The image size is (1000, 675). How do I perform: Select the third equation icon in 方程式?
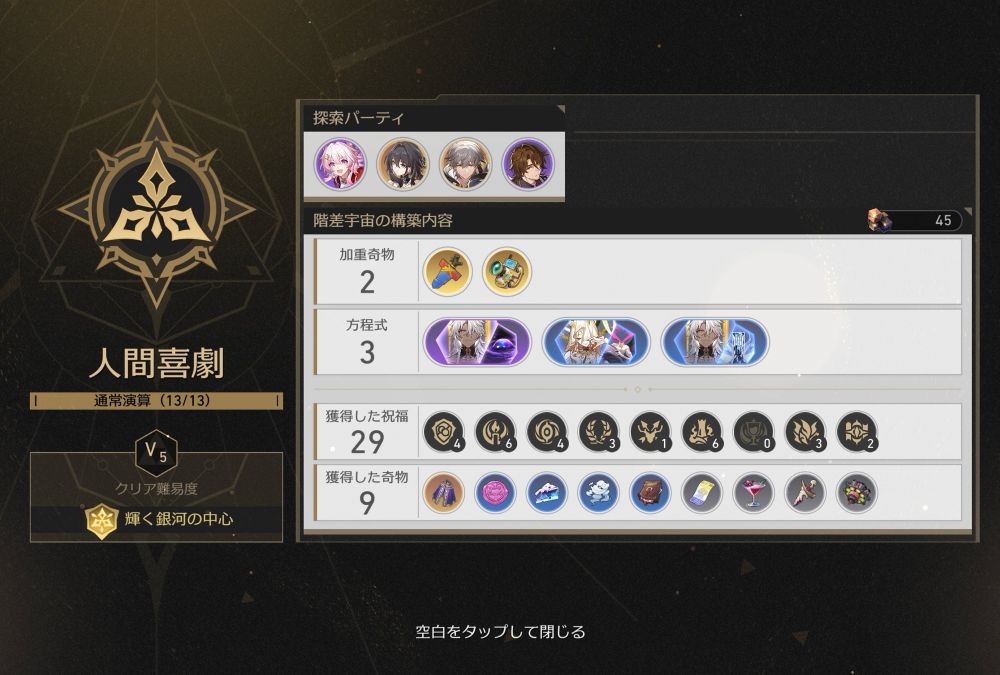tap(715, 343)
